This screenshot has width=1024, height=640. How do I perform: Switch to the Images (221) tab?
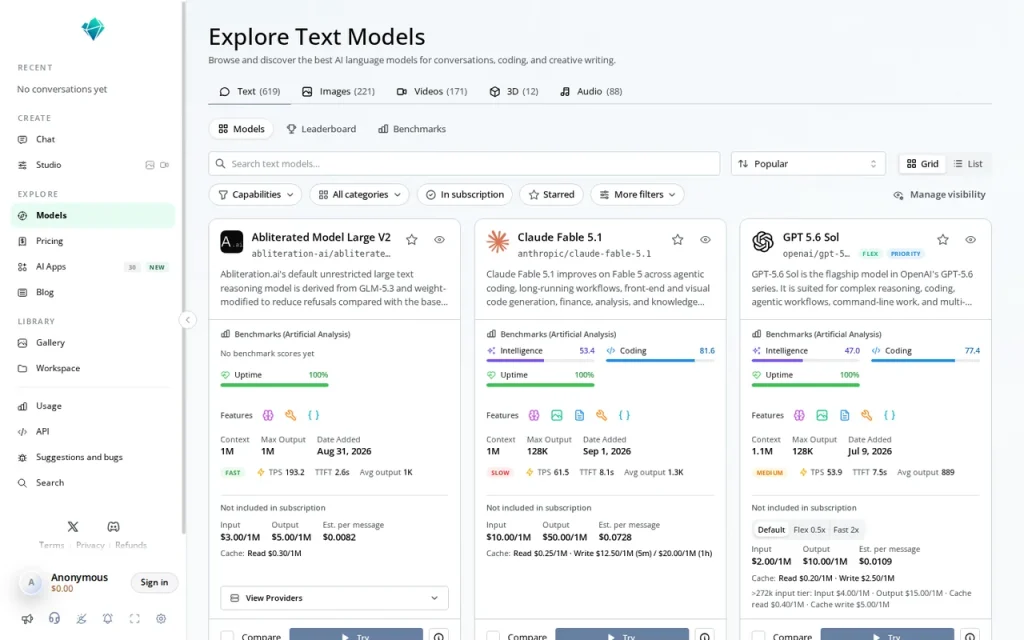point(338,91)
